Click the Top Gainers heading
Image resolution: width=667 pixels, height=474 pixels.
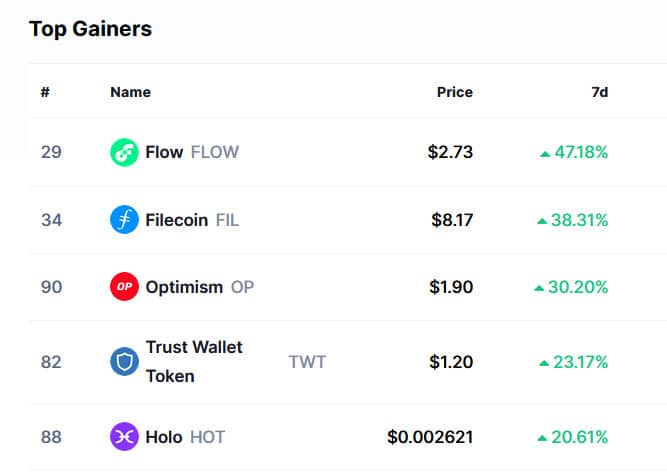90,29
